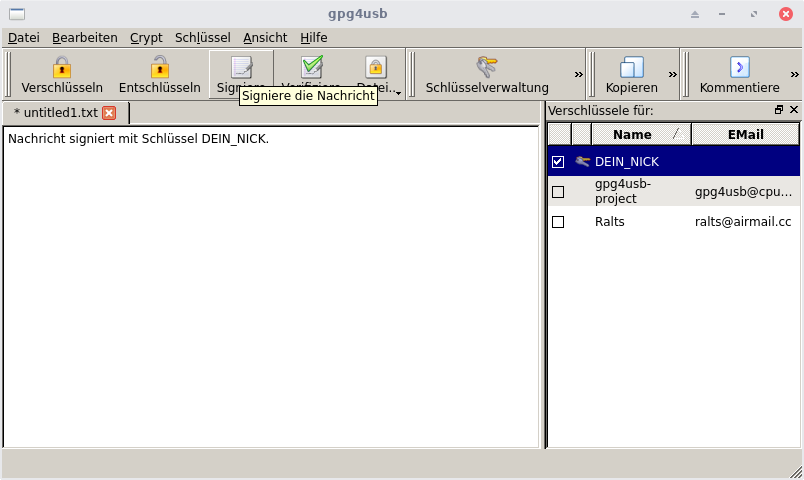Image resolution: width=804 pixels, height=480 pixels.
Task: Click the Entschlüsseln open-lock icon
Action: (x=159, y=67)
